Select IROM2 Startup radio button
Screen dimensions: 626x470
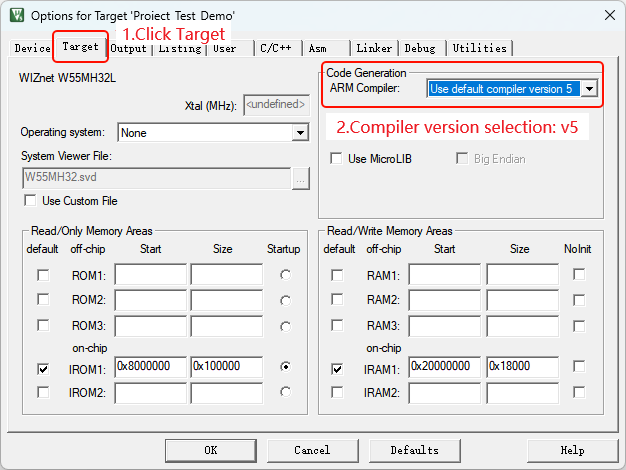coord(285,392)
